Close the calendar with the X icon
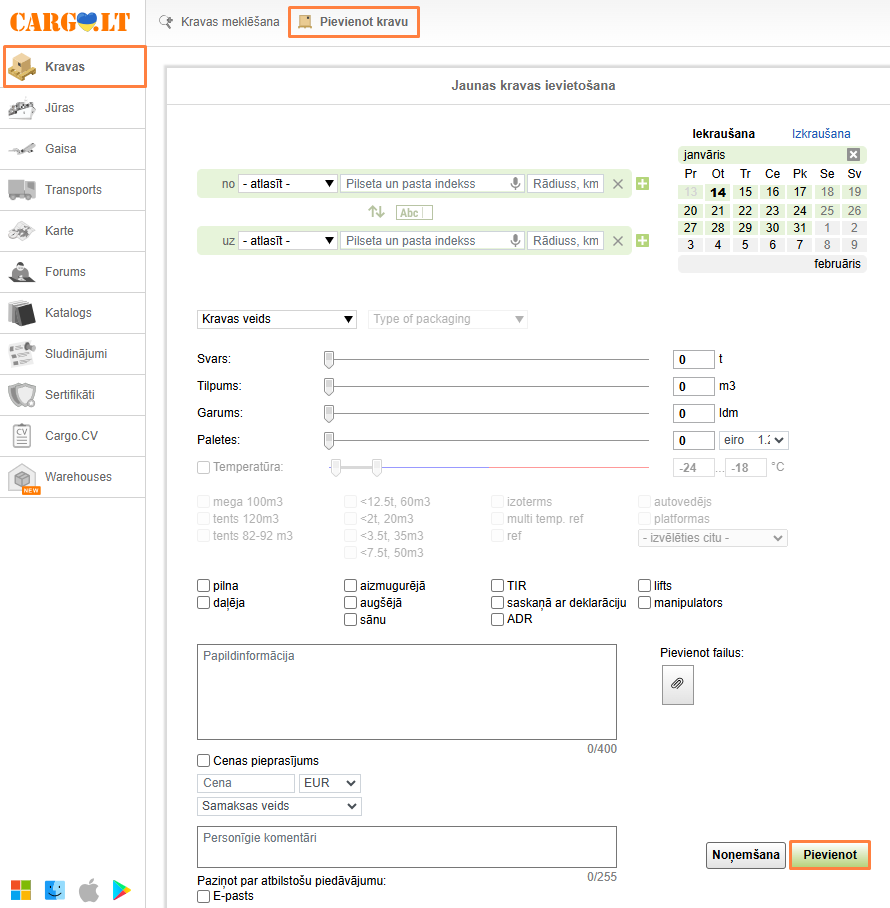The image size is (890, 908). [x=853, y=155]
